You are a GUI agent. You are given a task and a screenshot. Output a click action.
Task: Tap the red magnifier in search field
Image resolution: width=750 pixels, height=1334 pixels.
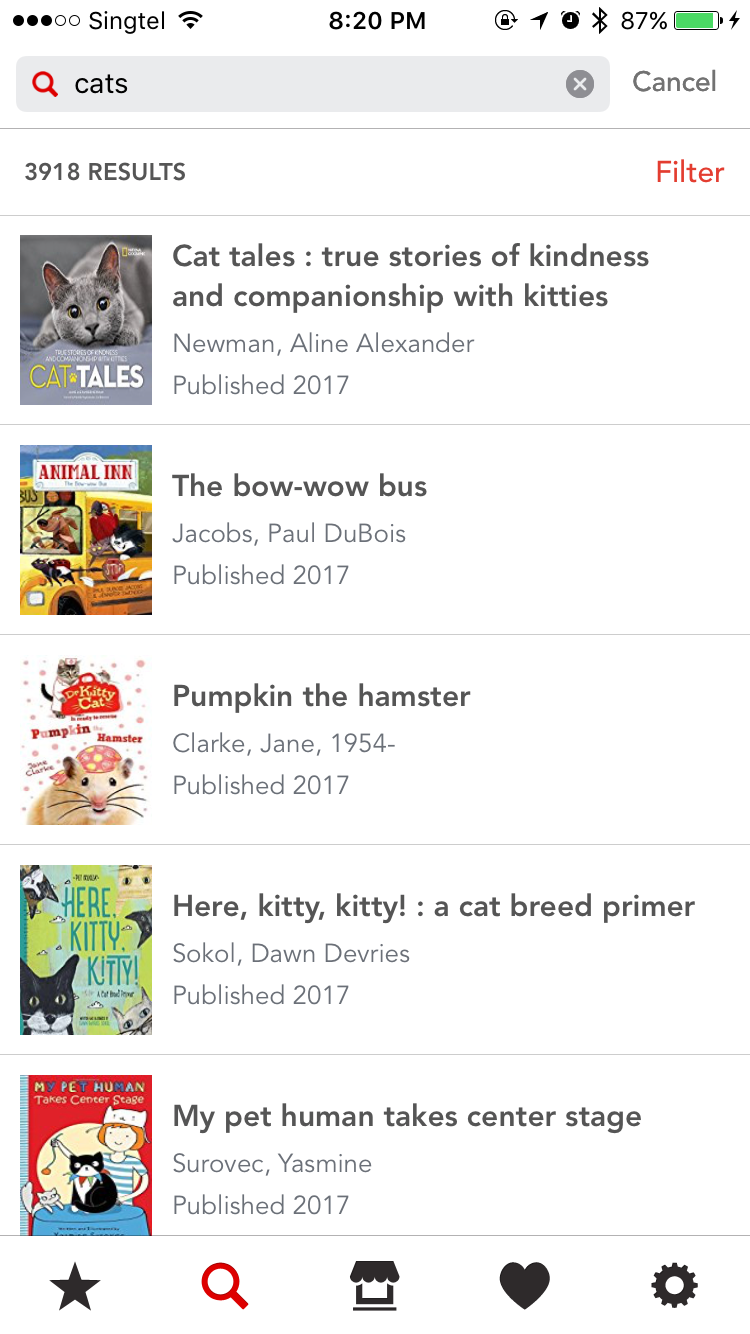point(45,84)
